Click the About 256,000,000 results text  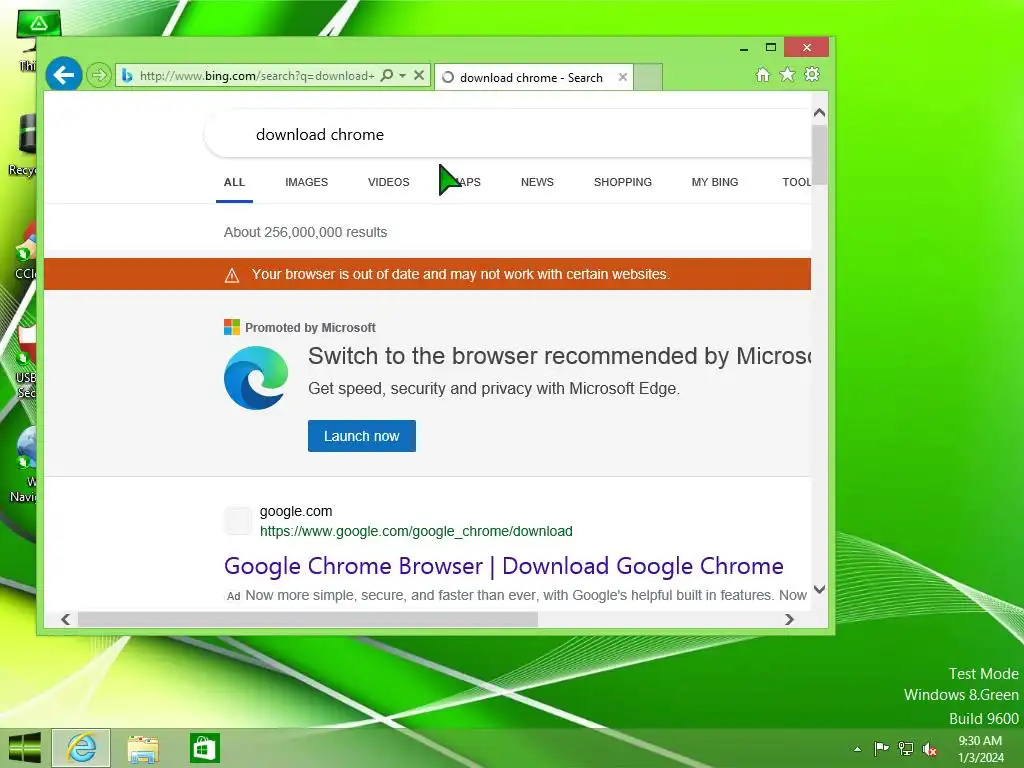[x=305, y=232]
